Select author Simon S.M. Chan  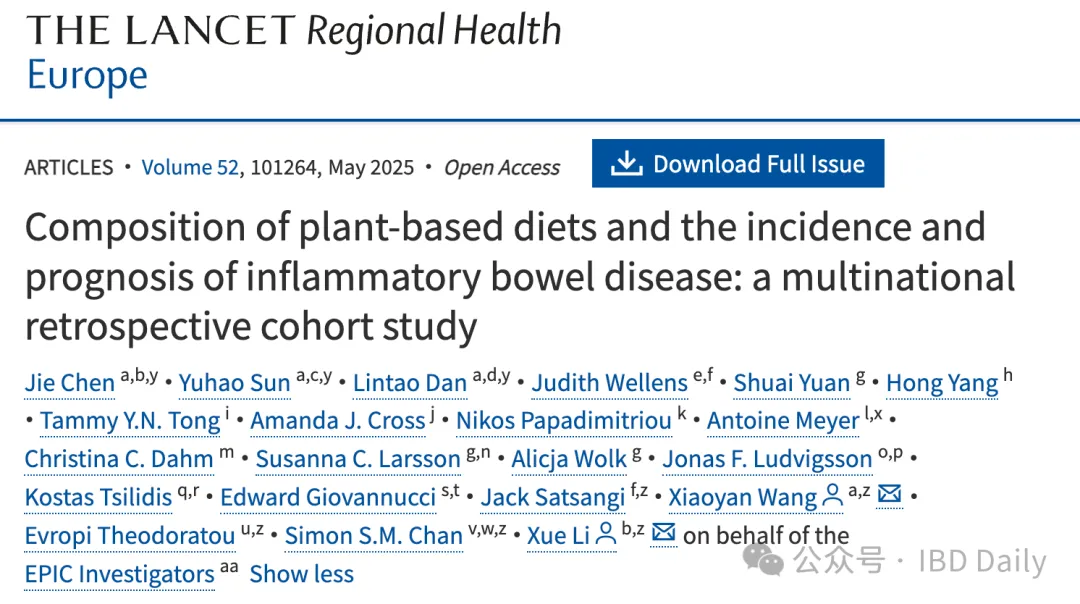click(x=373, y=536)
